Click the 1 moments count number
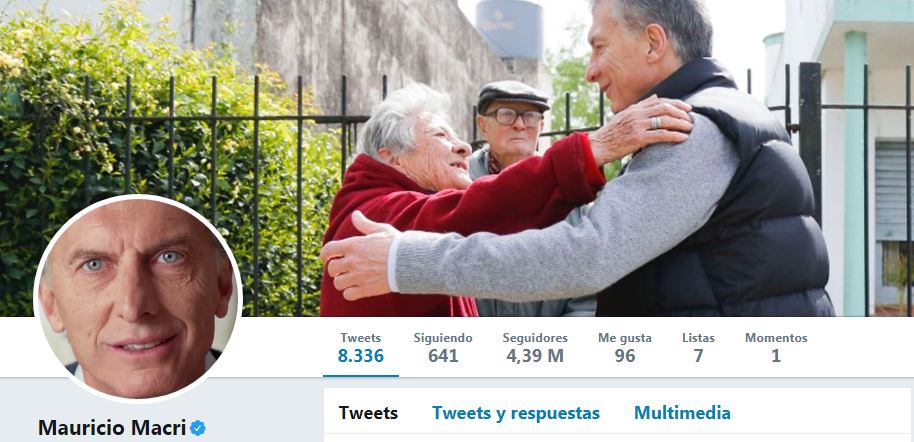 pos(776,356)
